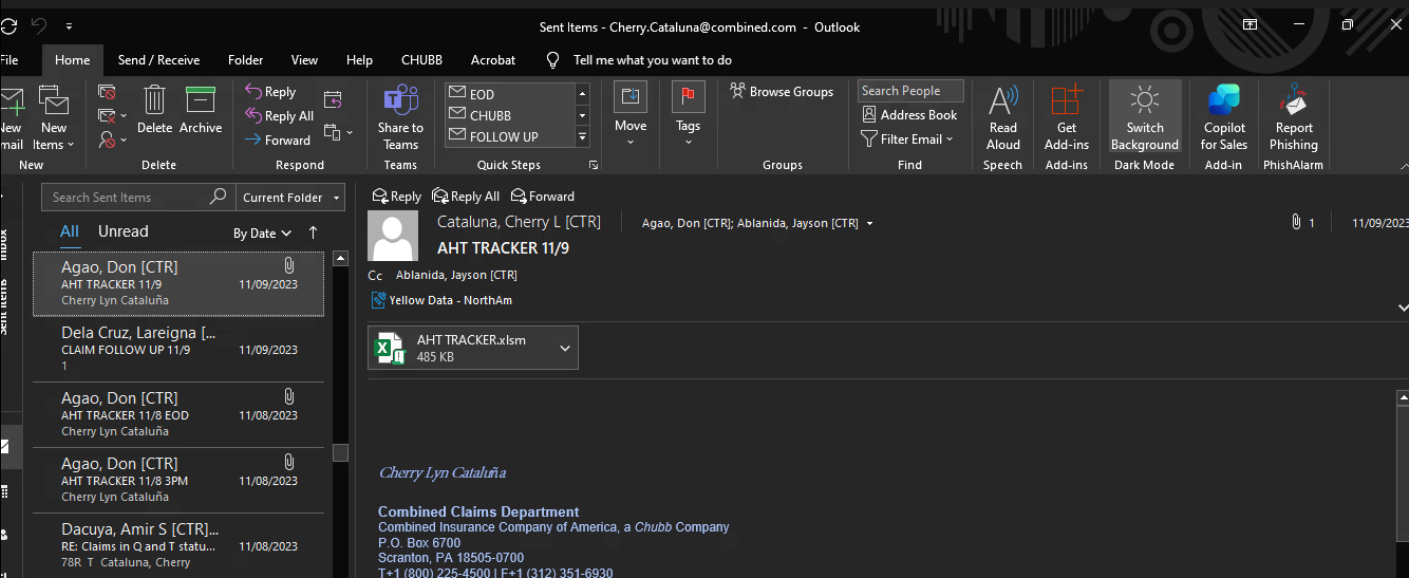The width and height of the screenshot is (1409, 578).
Task: Open the CLAIM FOLLOW UP 11/9 email
Action: click(x=178, y=349)
